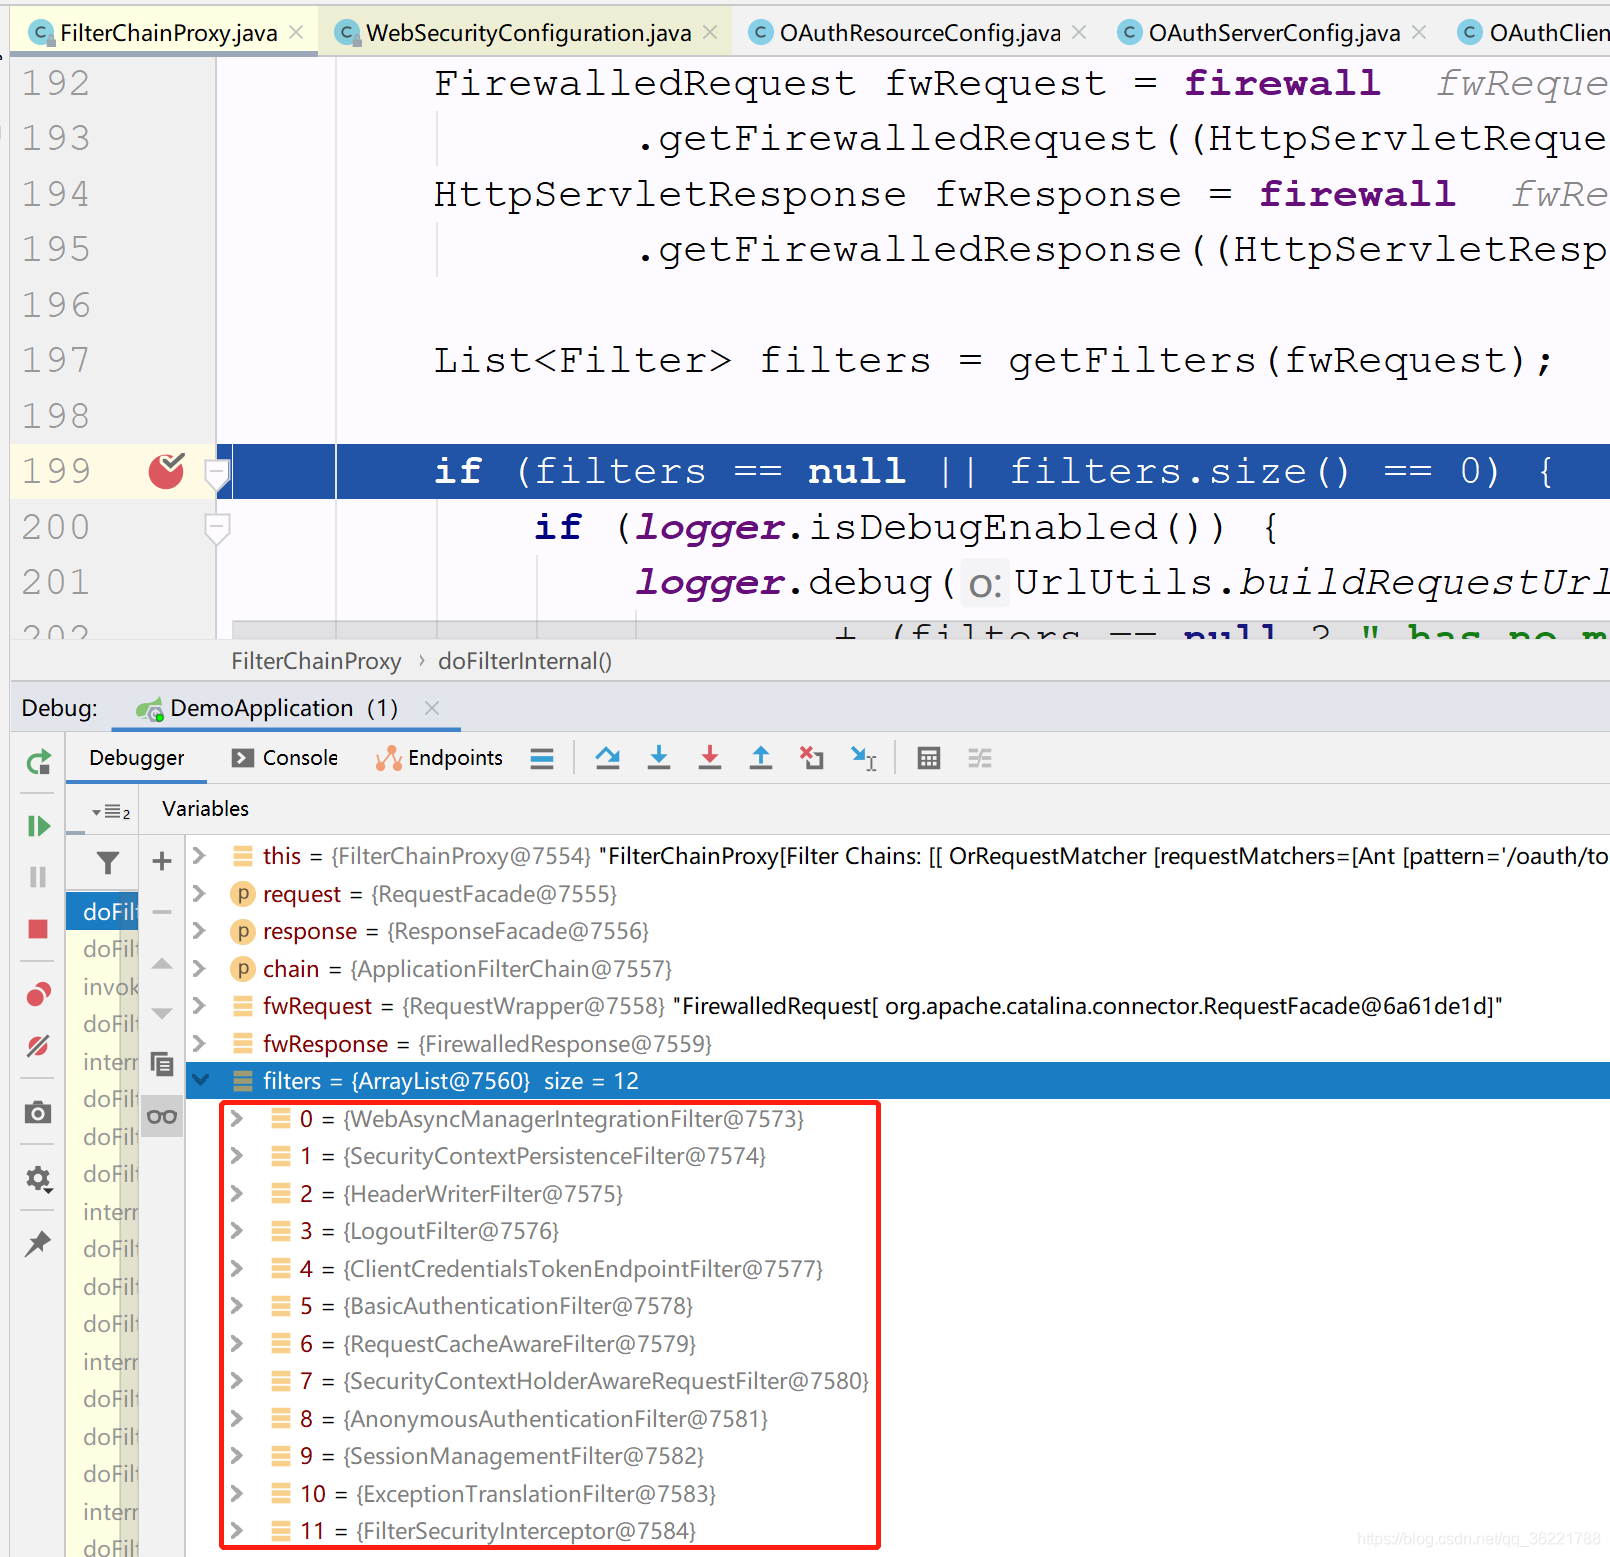
Task: Select the Debugger tab
Action: pyautogui.click(x=137, y=758)
